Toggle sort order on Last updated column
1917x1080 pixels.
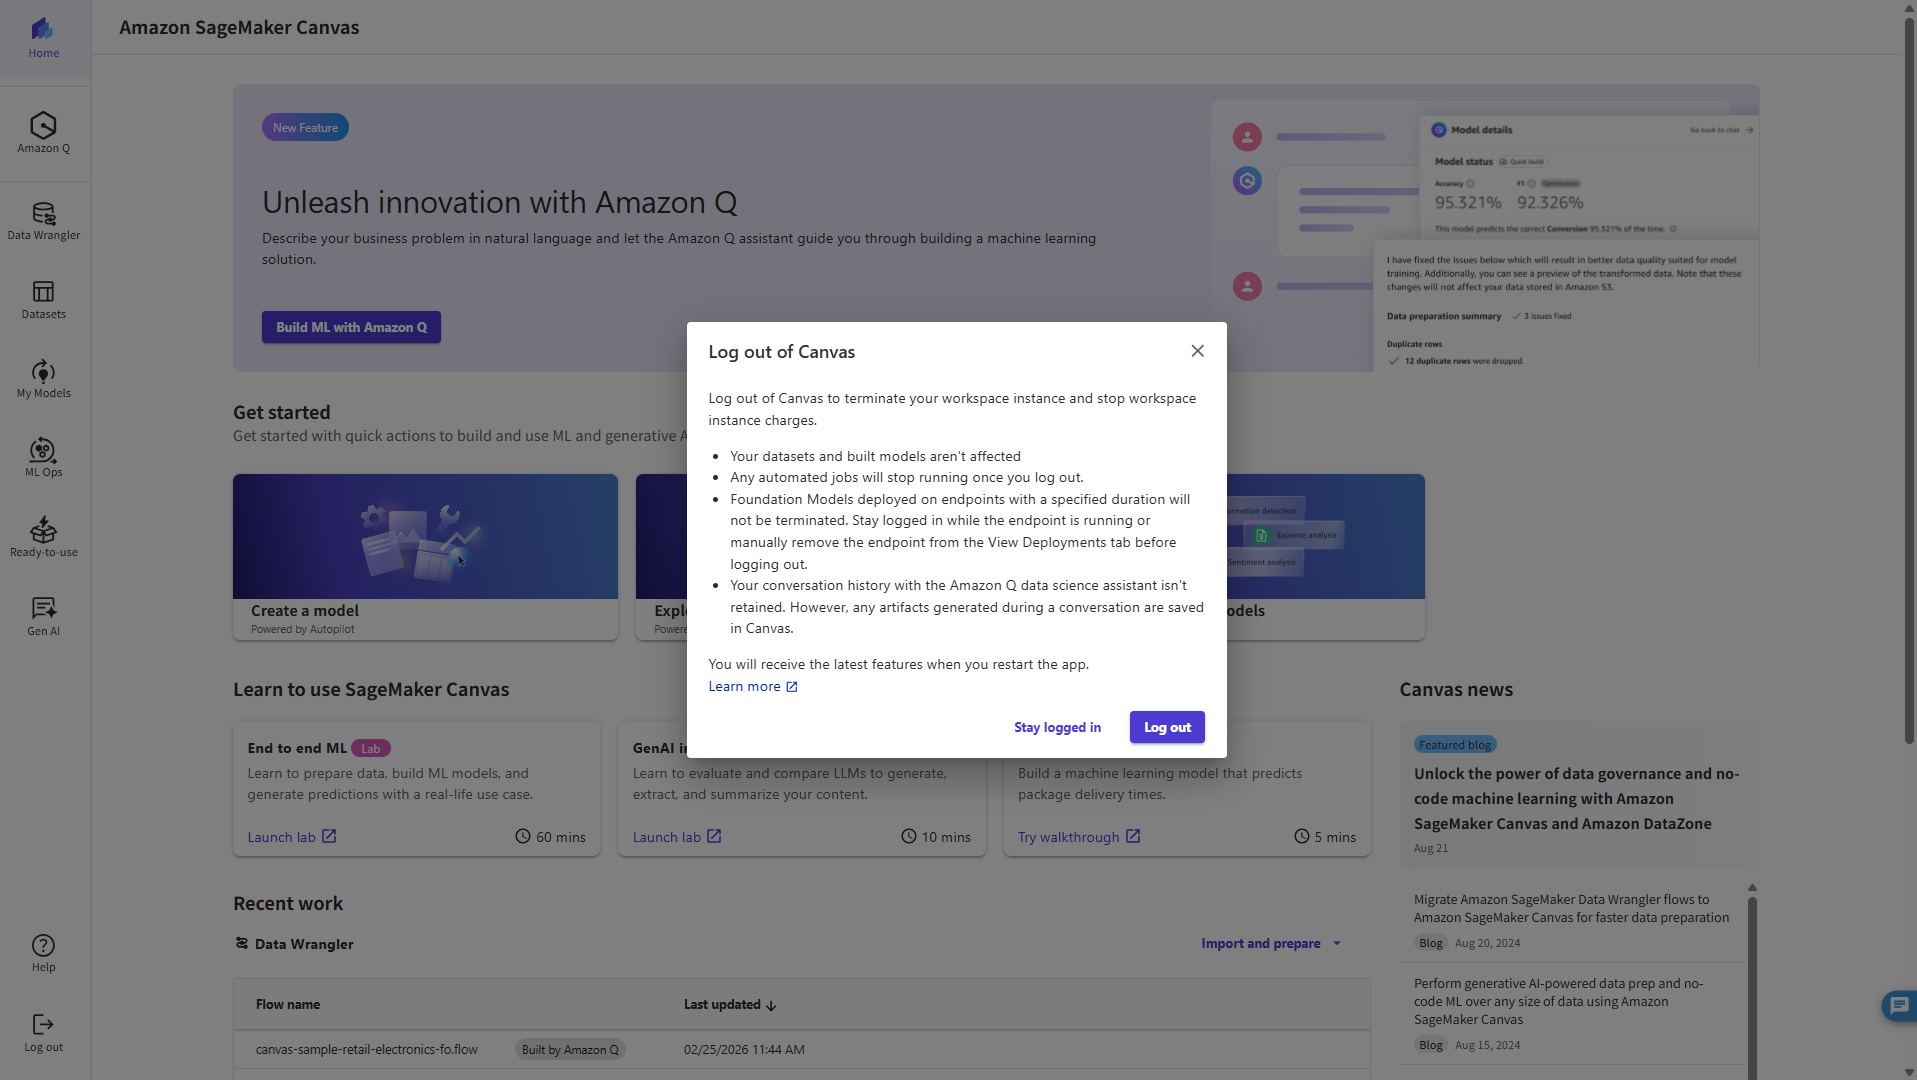click(x=729, y=1004)
